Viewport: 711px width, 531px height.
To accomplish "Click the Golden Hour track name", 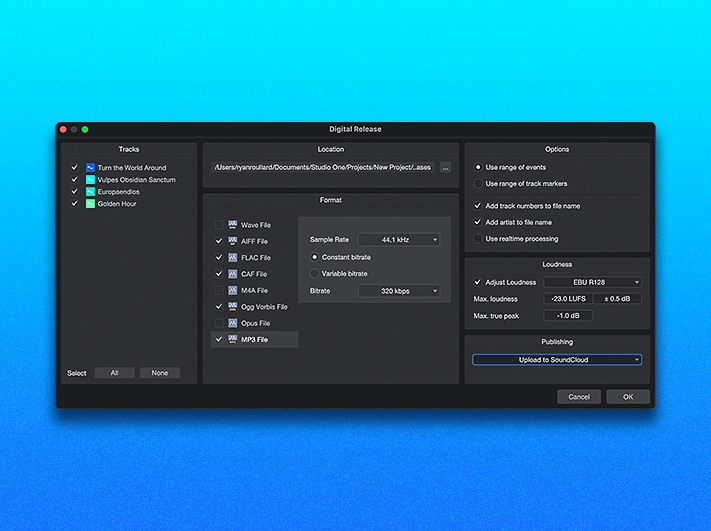I will (117, 204).
